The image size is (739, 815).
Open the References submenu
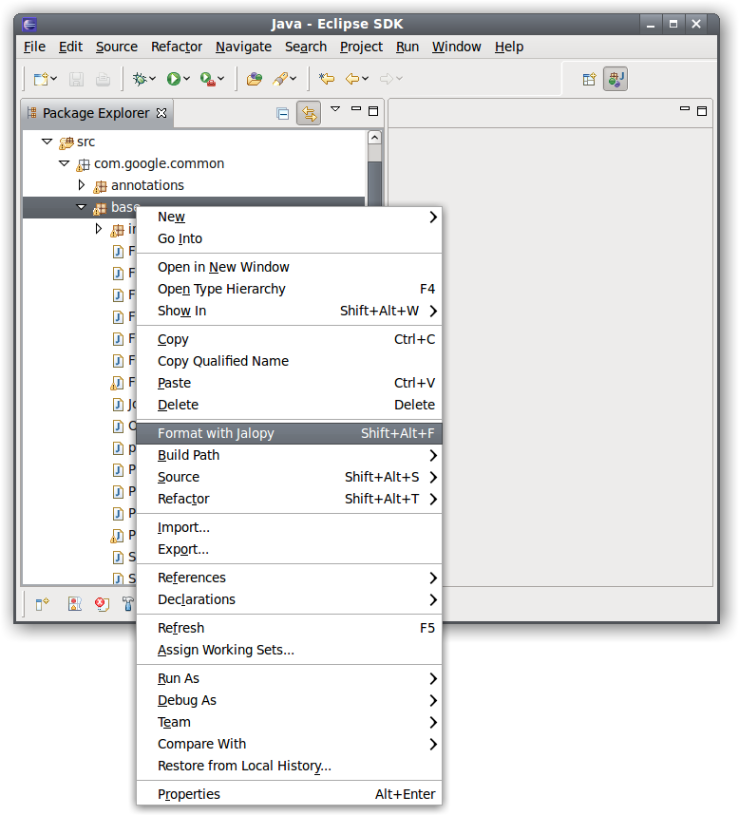289,578
